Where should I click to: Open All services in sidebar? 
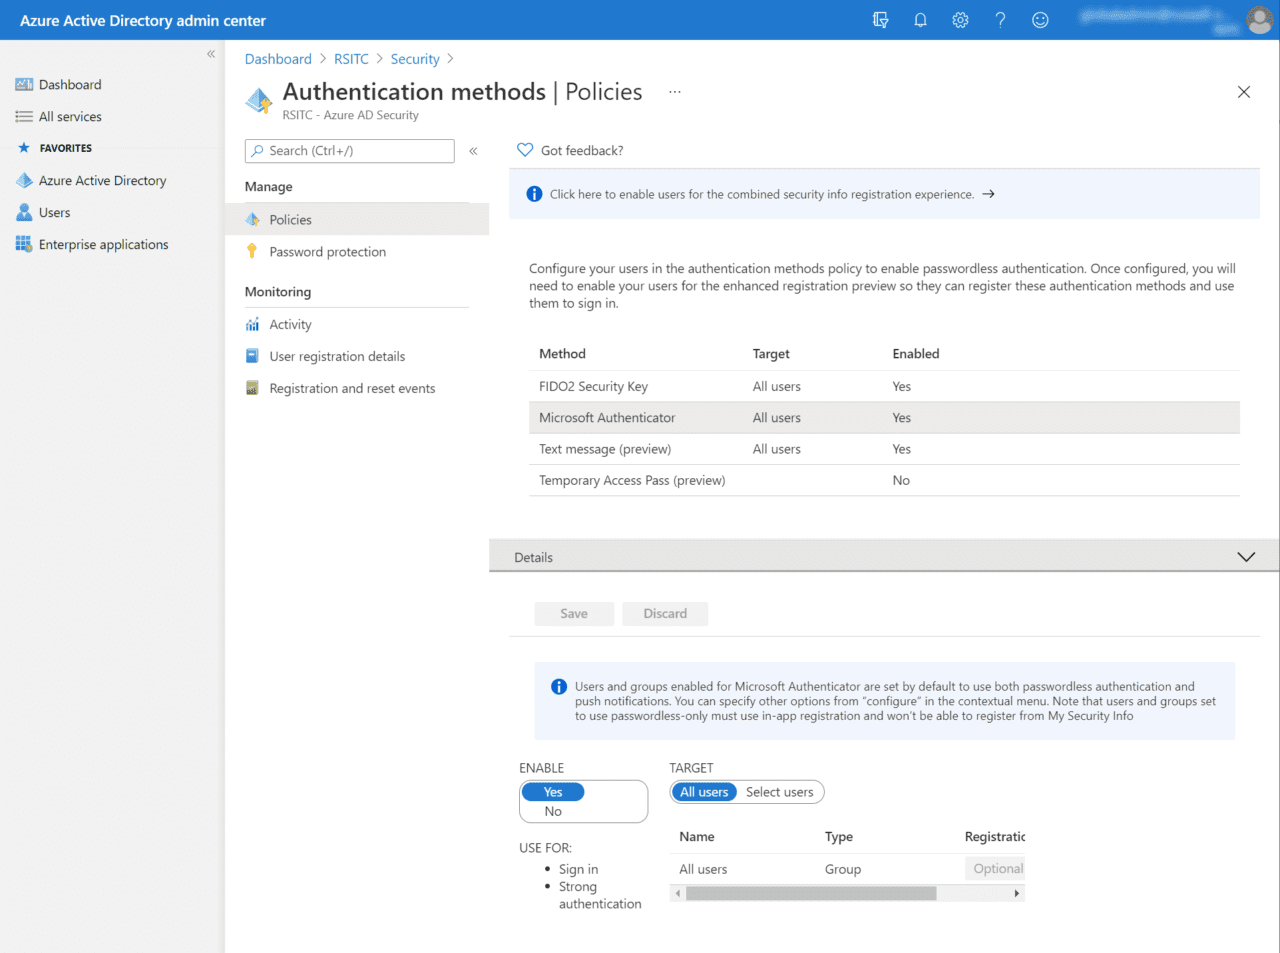(x=70, y=117)
